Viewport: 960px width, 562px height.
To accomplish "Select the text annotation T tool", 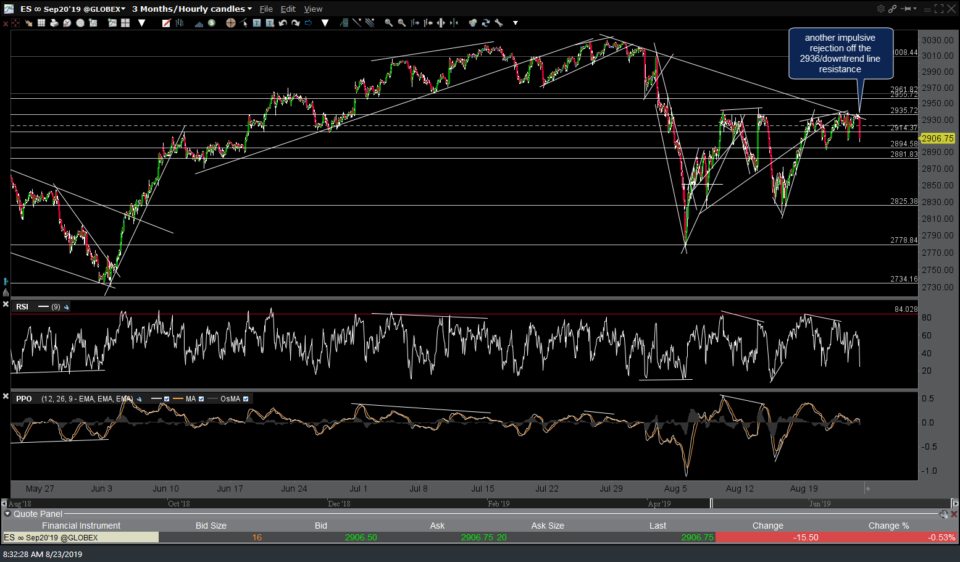I will 257,23.
